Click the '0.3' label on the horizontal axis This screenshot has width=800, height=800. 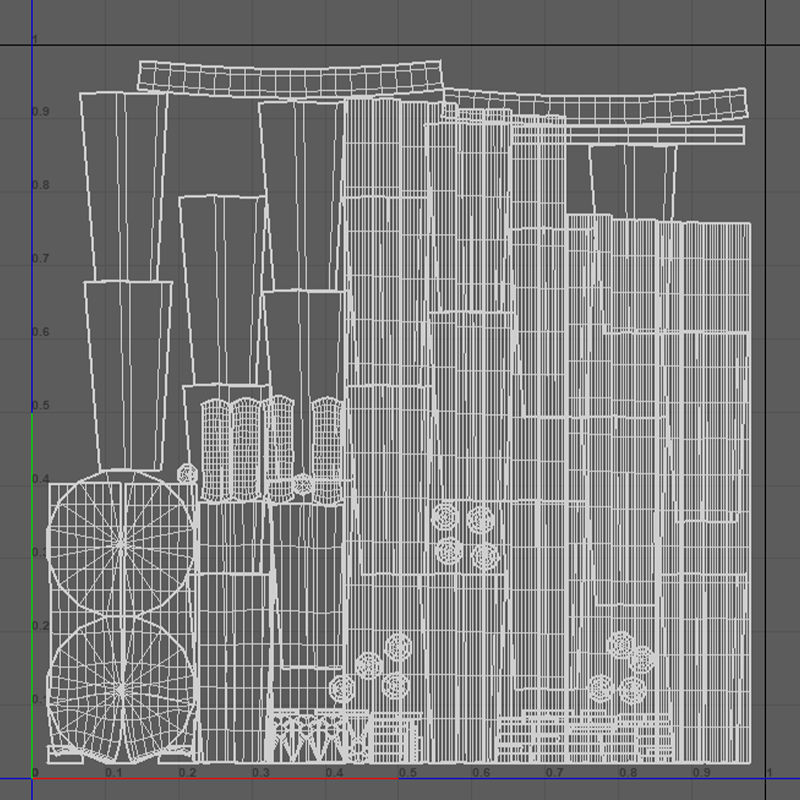[261, 772]
